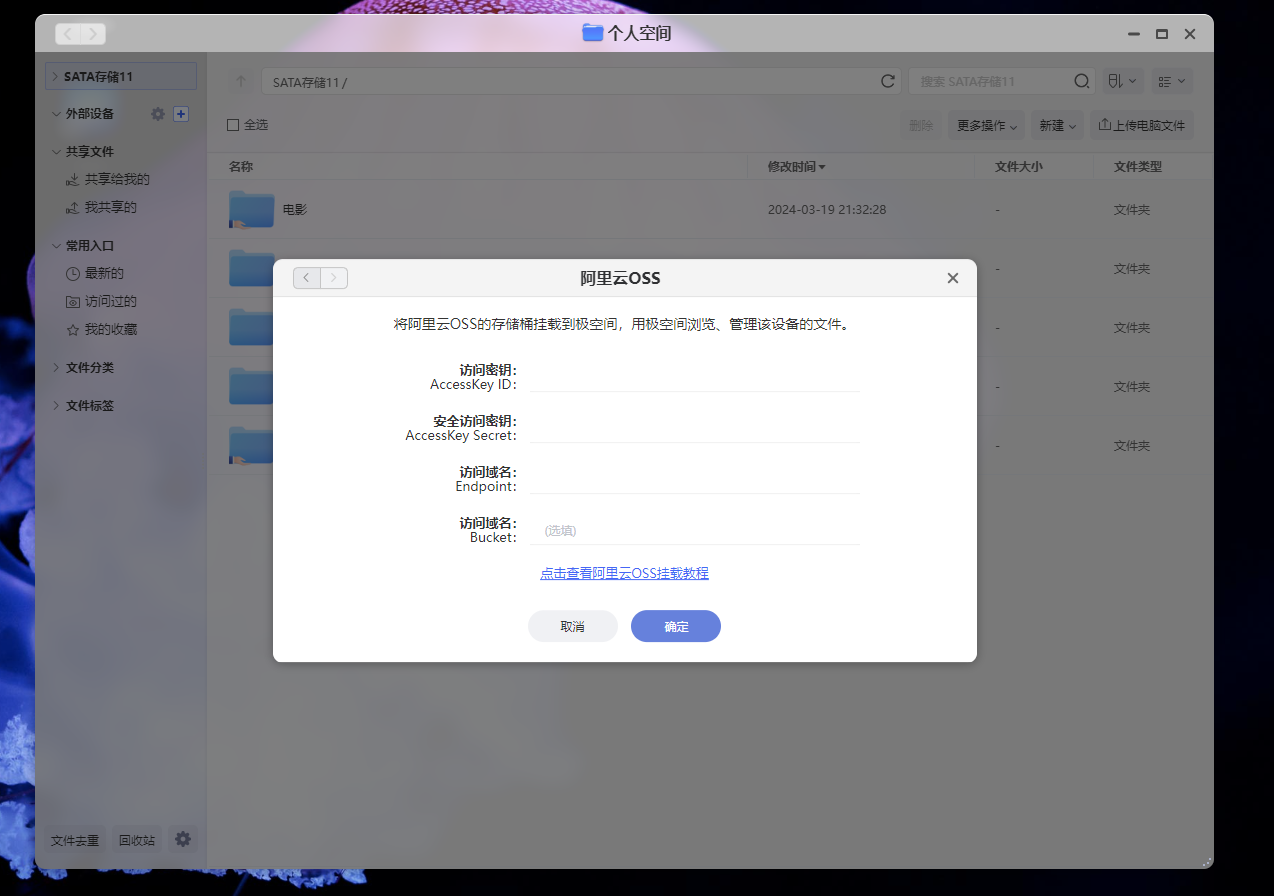Expand the 文件分类 section in sidebar
The height and width of the screenshot is (896, 1274).
pyautogui.click(x=90, y=367)
